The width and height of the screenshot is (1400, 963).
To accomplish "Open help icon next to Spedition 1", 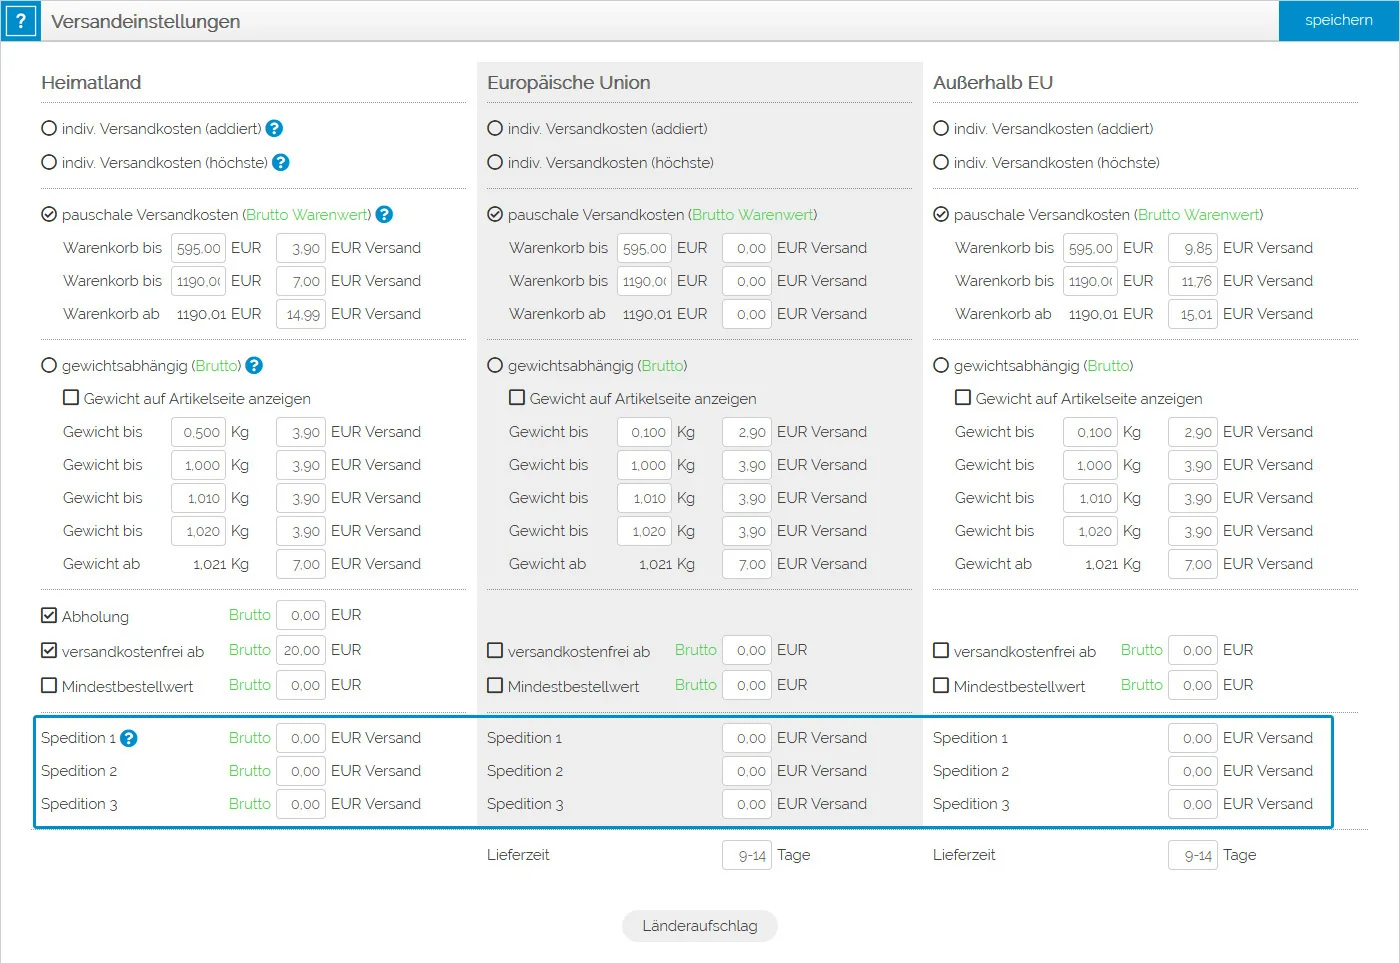I will click(129, 739).
